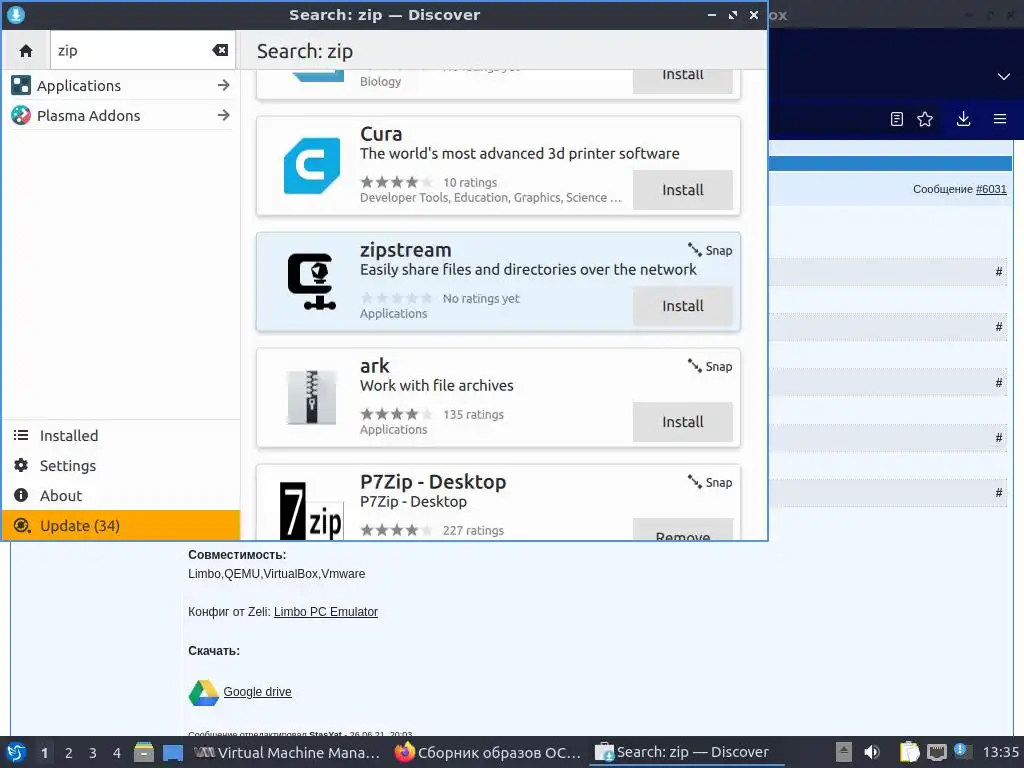The width and height of the screenshot is (1024, 768).
Task: Open Firefox downloads icon
Action: coord(963,119)
